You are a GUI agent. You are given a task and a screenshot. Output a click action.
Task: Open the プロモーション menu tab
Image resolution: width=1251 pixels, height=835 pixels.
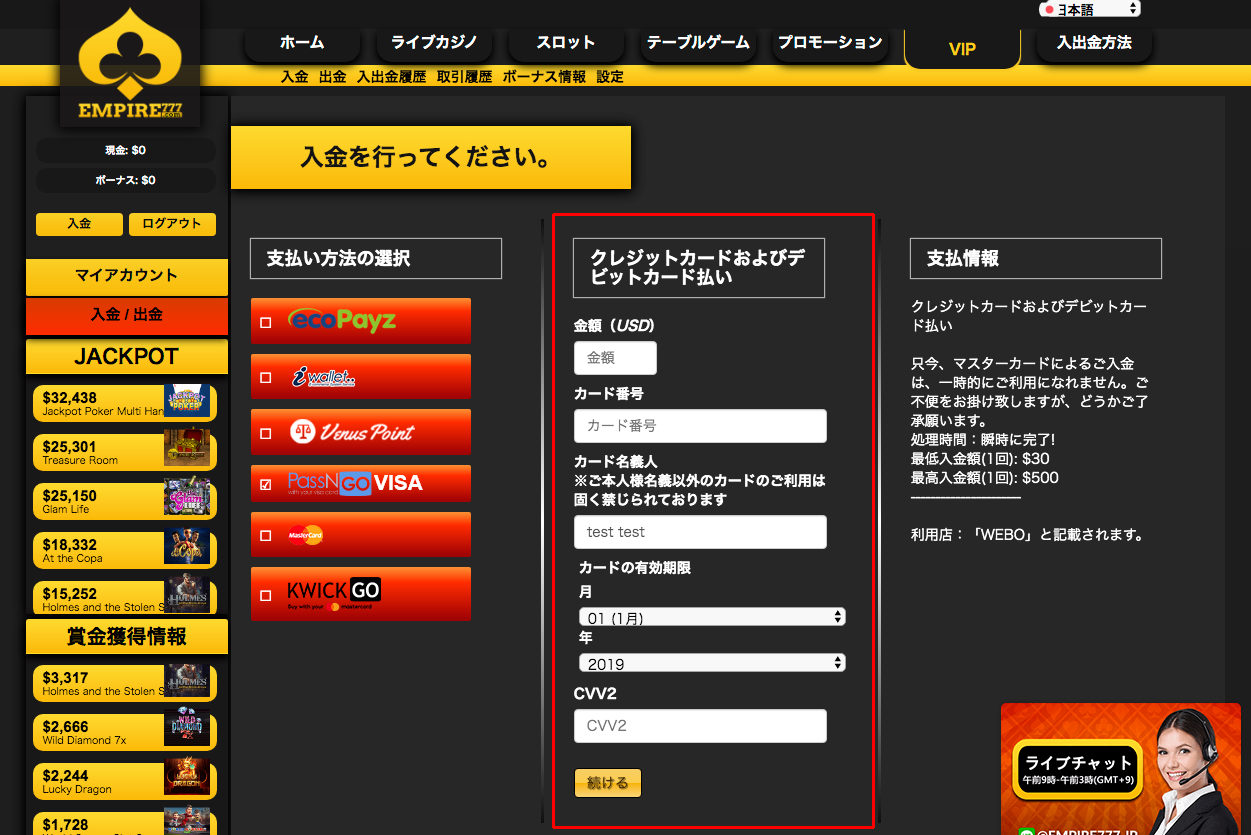point(830,43)
